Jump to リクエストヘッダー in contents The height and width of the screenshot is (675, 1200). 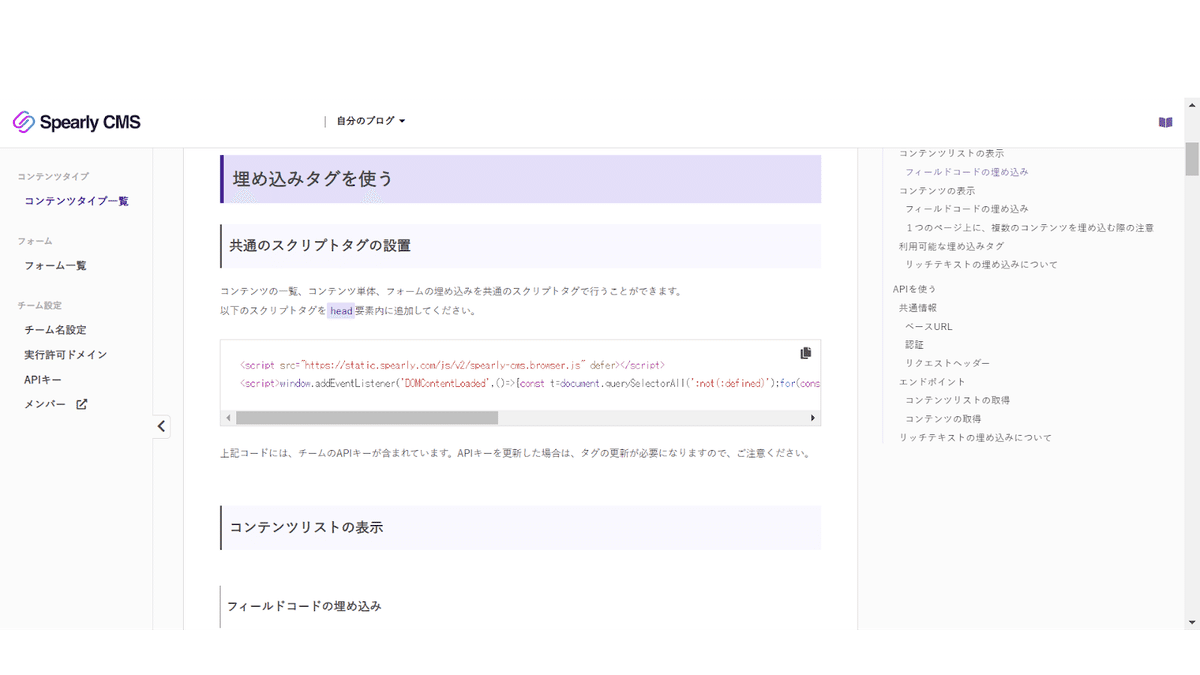tap(947, 363)
